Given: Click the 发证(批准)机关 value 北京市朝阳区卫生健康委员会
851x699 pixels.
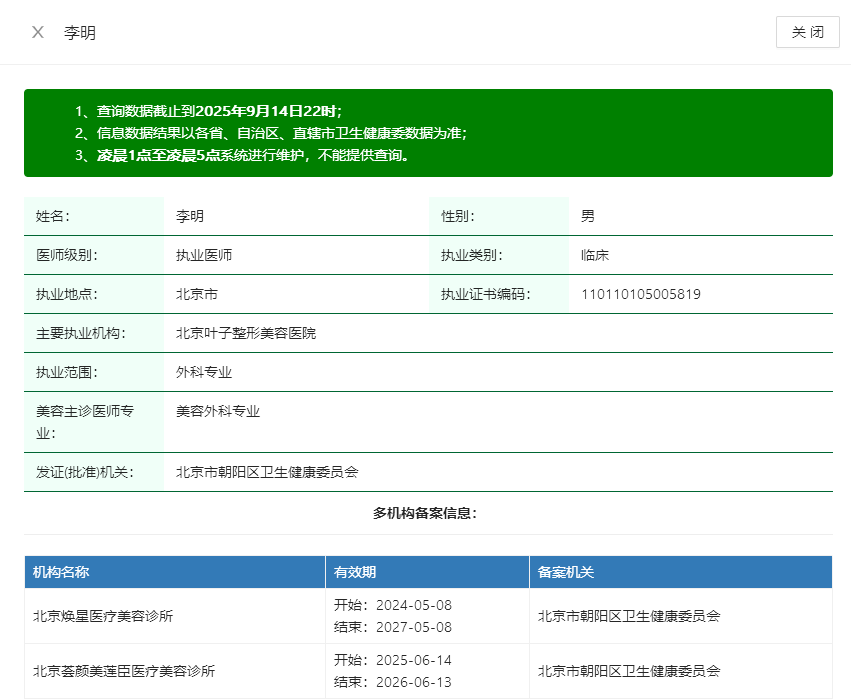Looking at the screenshot, I should pyautogui.click(x=267, y=472).
